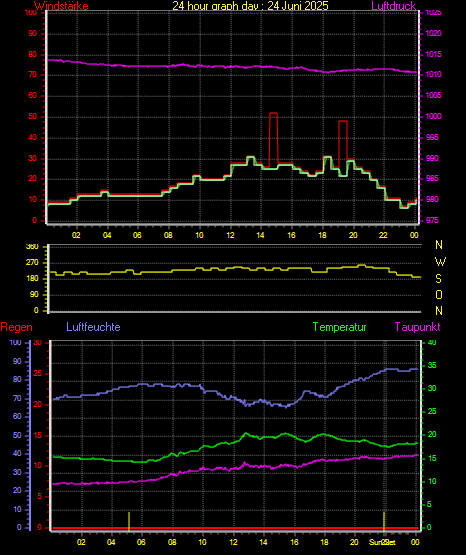Viewport: 466px width, 555px height.
Task: Click the S compass label beside the wind direction graph
Action: [x=438, y=279]
